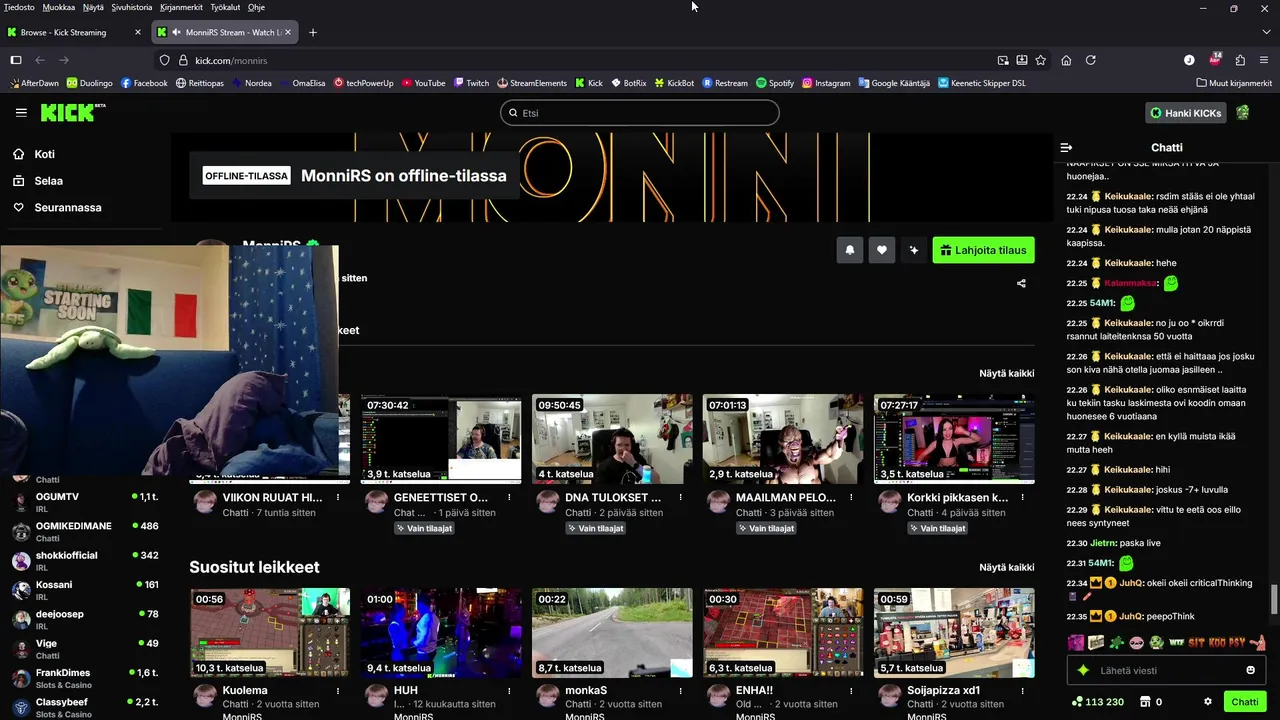The height and width of the screenshot is (720, 1280).
Task: Open options menu for monkaS clip
Action: (x=680, y=690)
